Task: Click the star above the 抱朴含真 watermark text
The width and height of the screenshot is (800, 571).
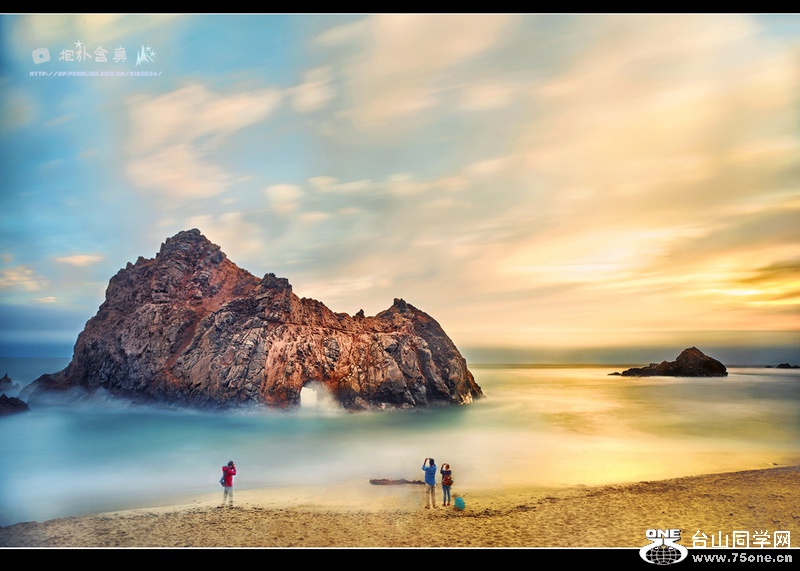Action: point(79,45)
